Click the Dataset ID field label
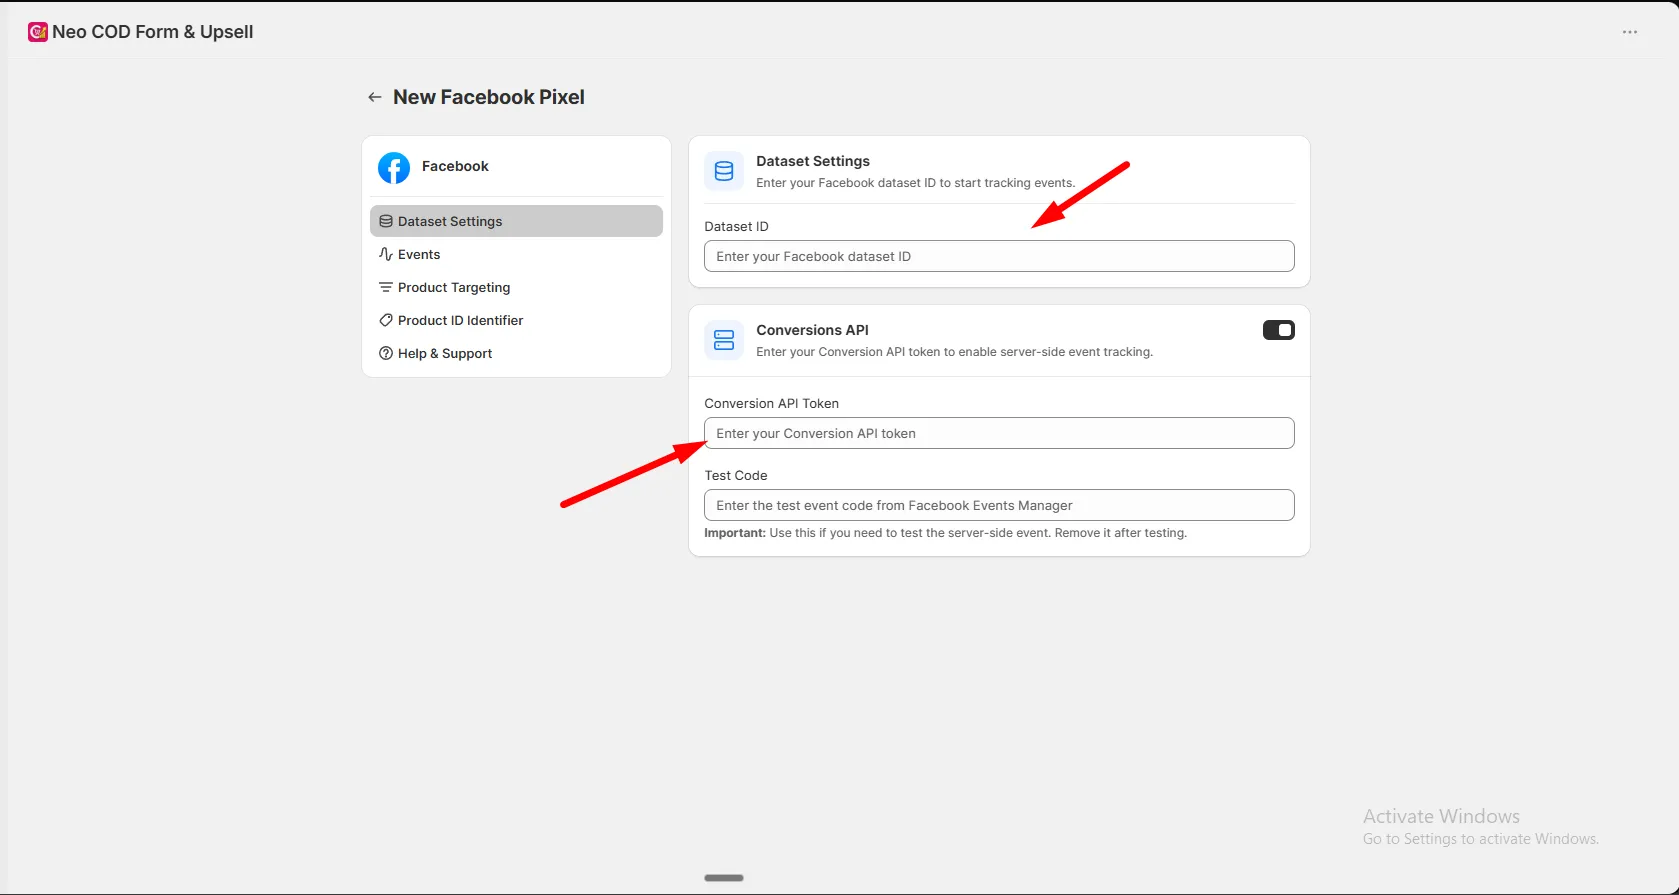 point(736,227)
